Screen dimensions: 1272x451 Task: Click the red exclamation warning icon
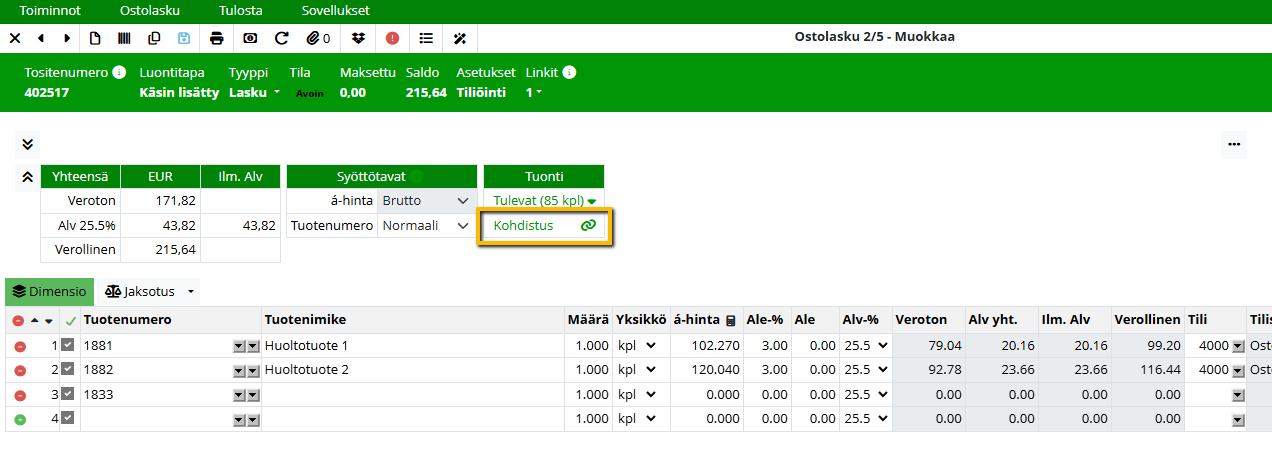pyautogui.click(x=392, y=38)
